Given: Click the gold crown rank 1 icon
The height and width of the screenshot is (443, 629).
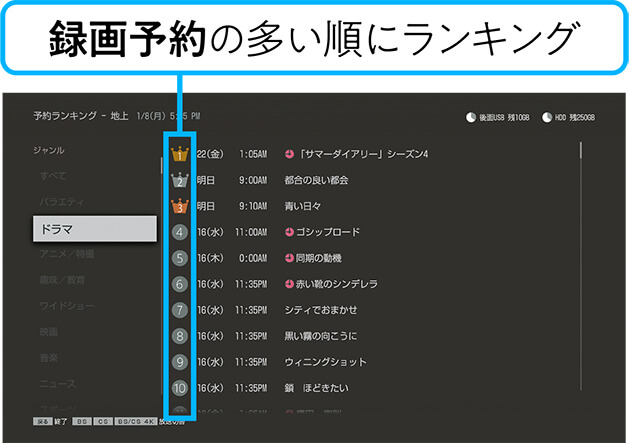Looking at the screenshot, I should pos(180,154).
